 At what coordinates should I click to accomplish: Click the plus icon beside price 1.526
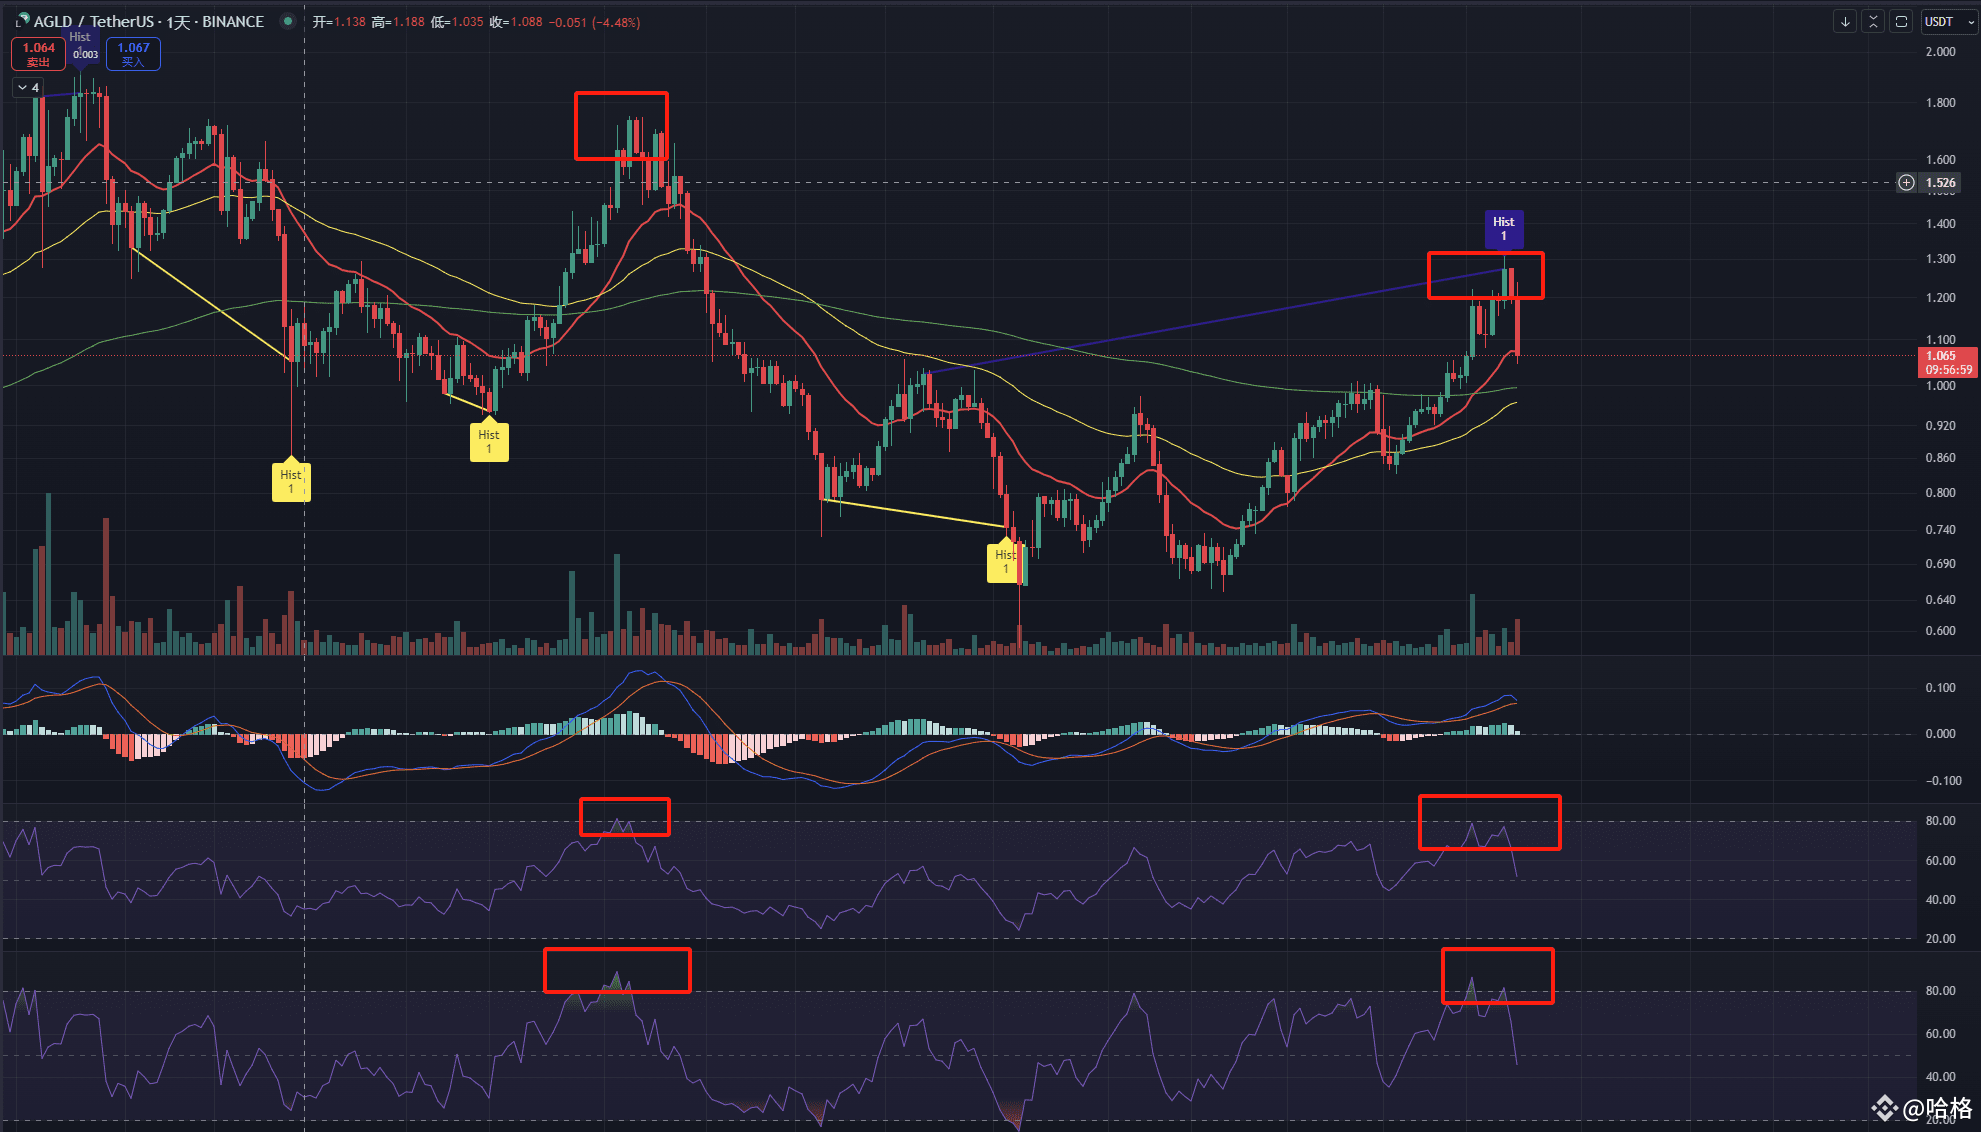tap(1906, 182)
